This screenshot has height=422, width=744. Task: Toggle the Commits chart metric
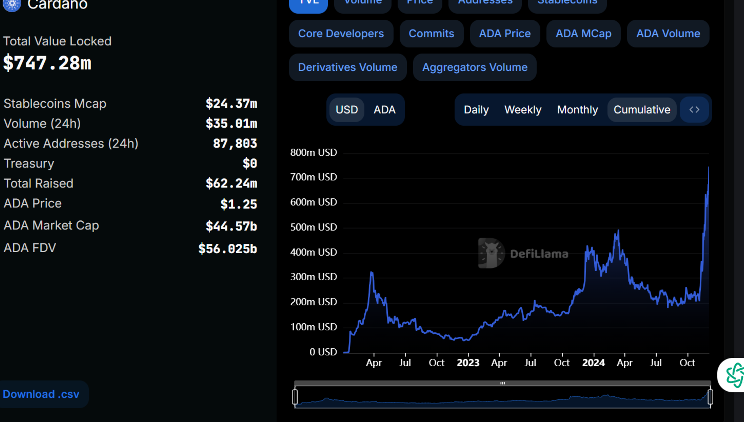431,34
